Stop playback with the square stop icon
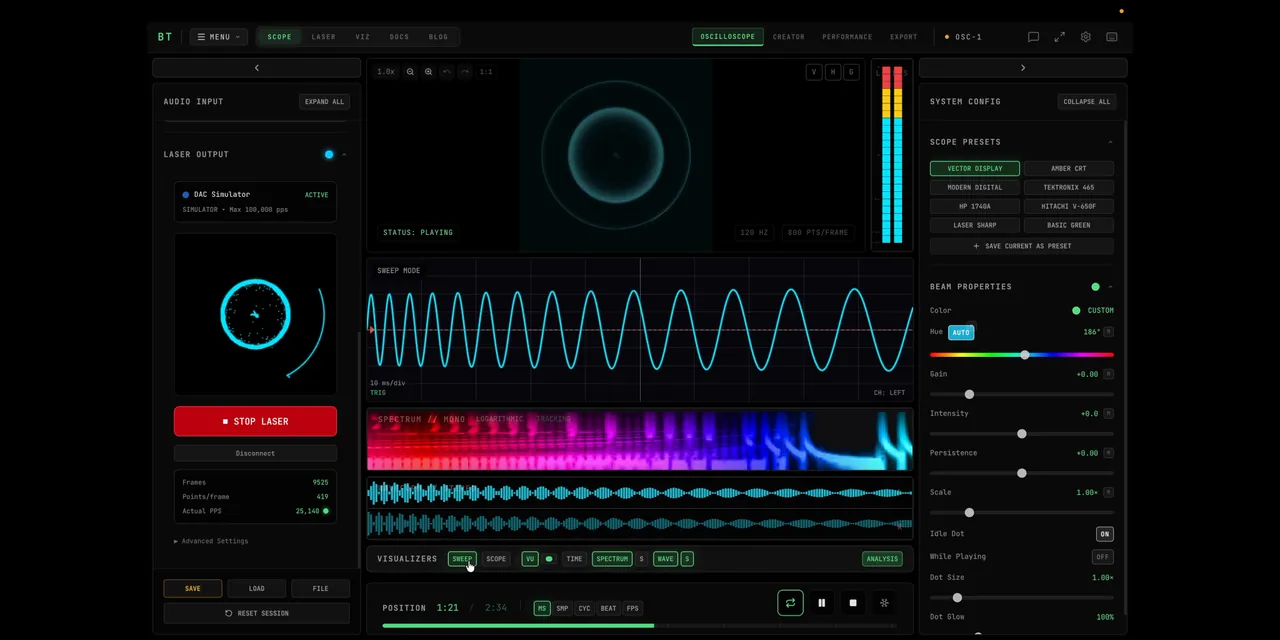1280x640 pixels. click(853, 603)
